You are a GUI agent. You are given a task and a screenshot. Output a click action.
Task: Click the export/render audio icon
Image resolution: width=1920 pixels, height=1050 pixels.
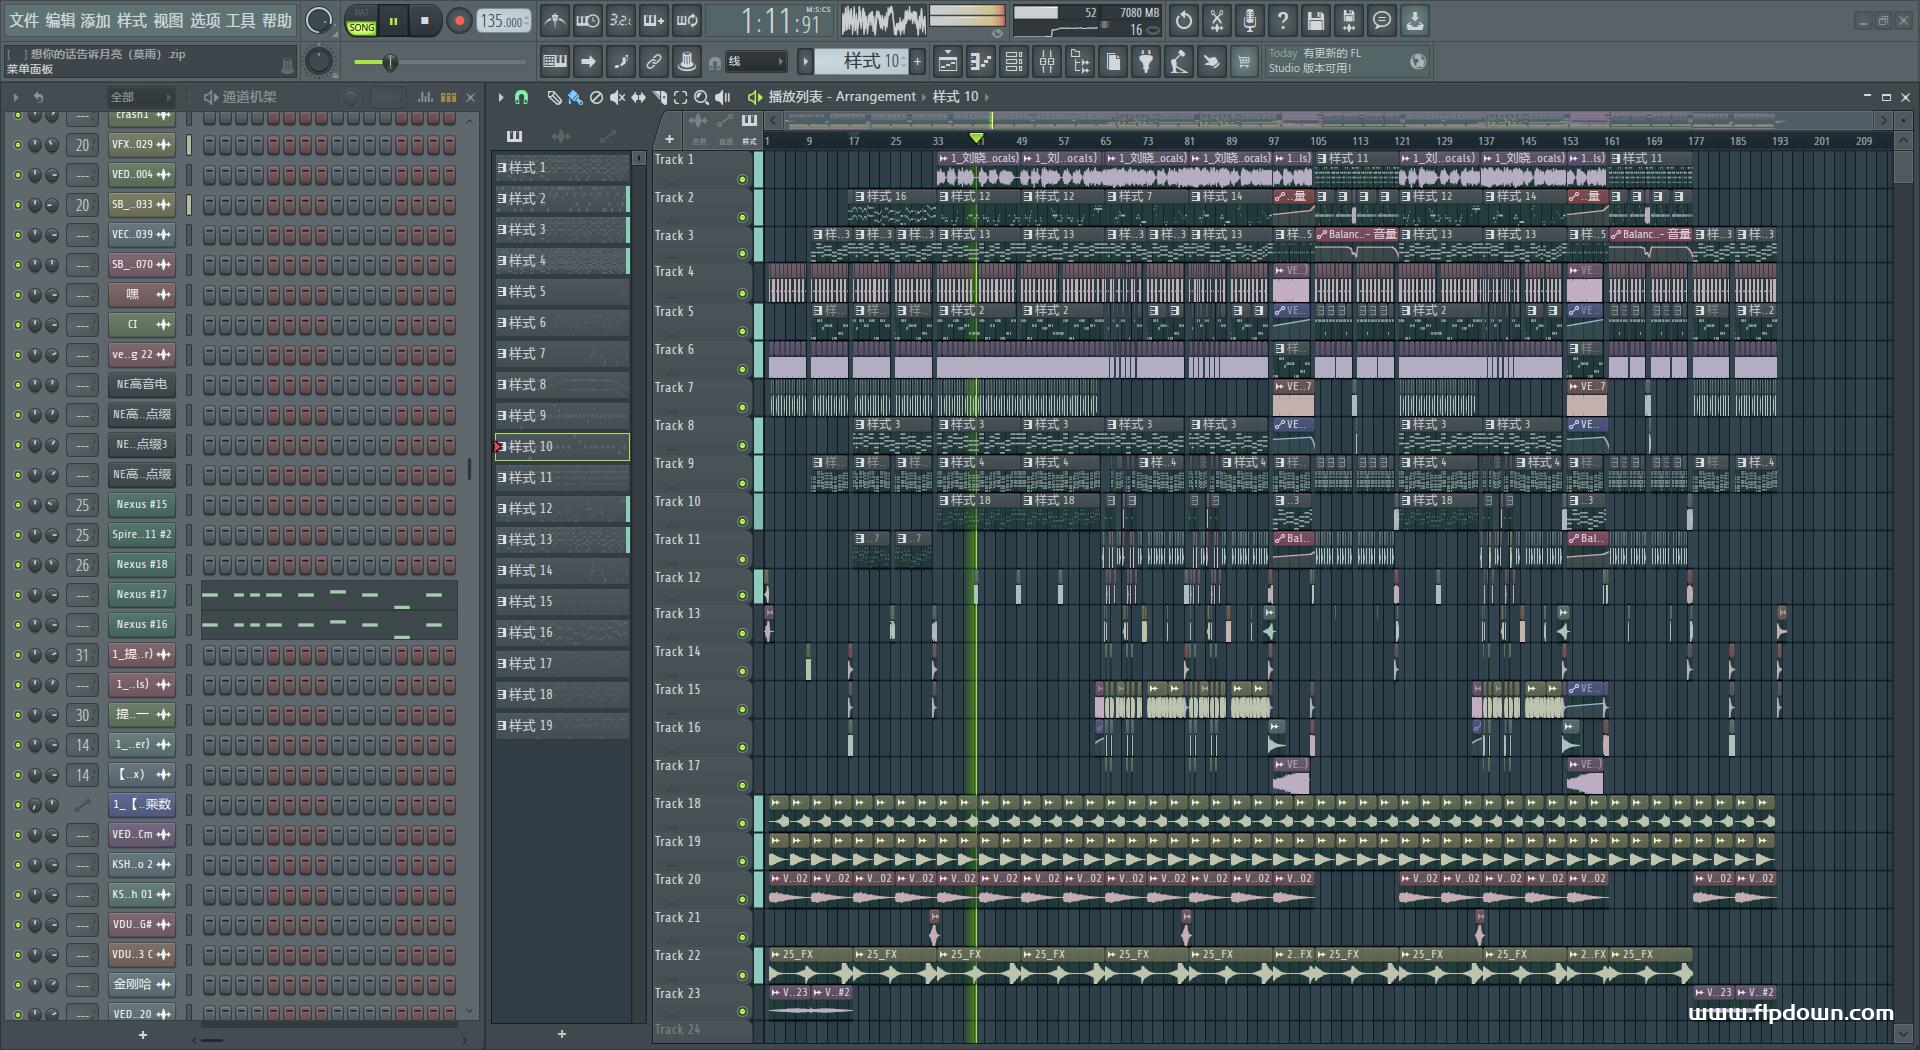[x=1348, y=20]
